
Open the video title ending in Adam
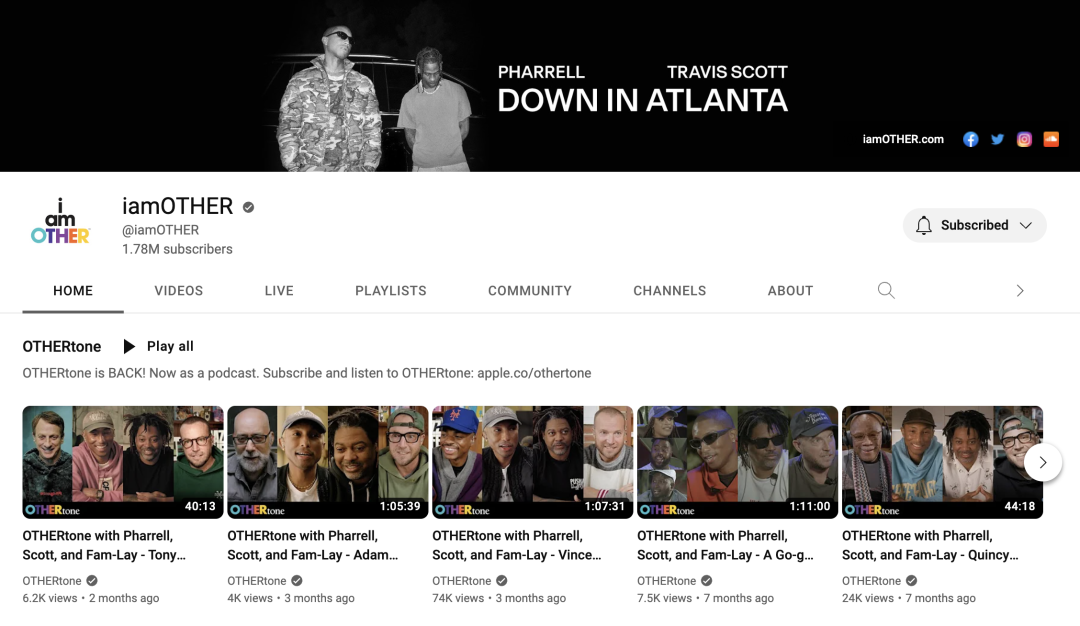[313, 545]
